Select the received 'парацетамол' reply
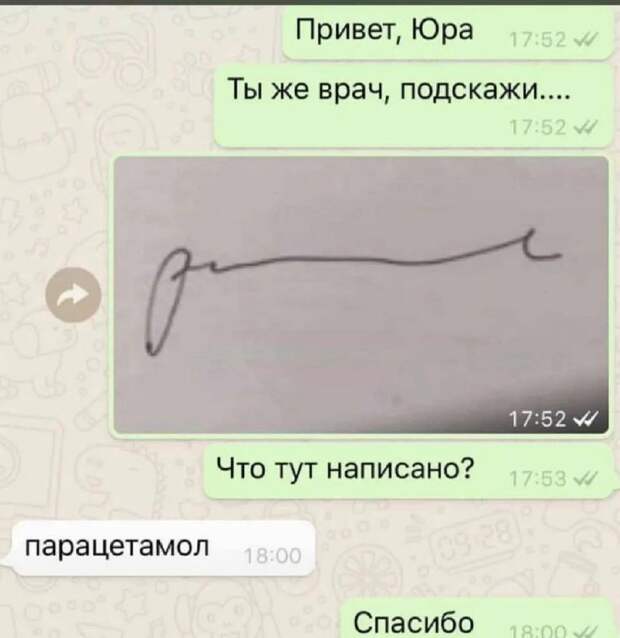Viewport: 620px width, 638px height. [164, 548]
